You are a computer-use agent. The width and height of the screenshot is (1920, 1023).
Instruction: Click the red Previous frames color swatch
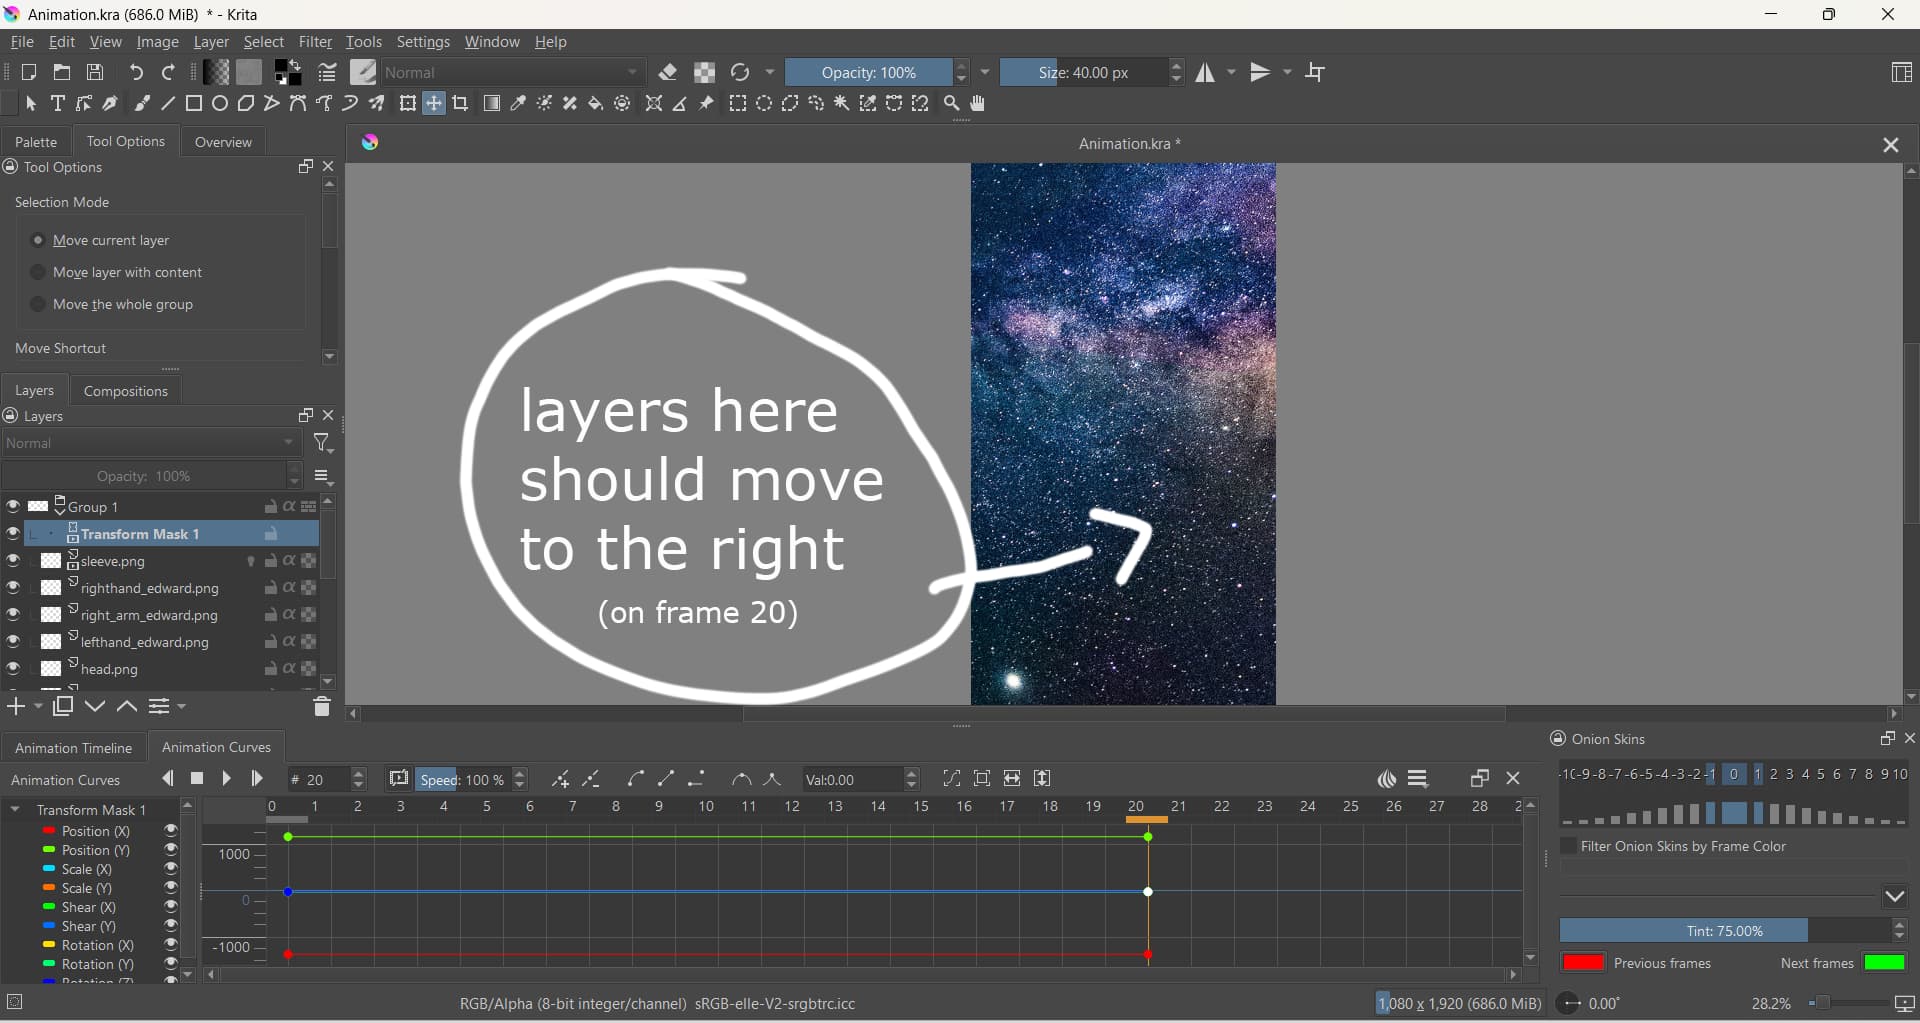coord(1583,963)
